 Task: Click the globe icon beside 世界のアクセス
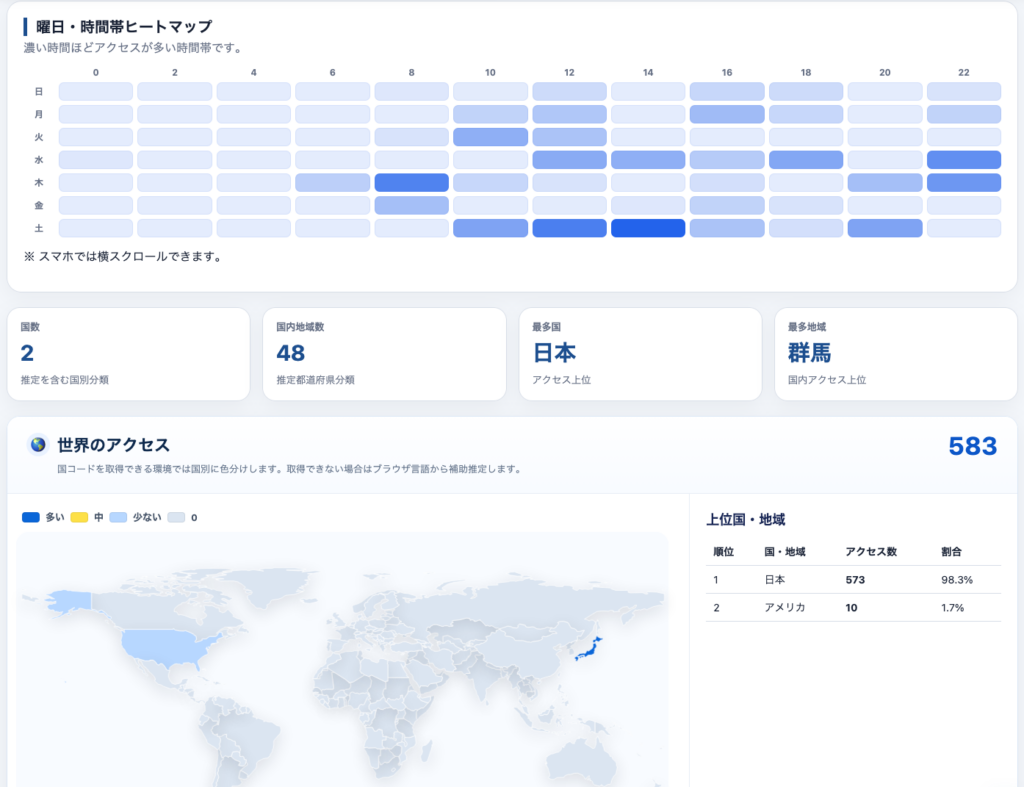pos(38,445)
